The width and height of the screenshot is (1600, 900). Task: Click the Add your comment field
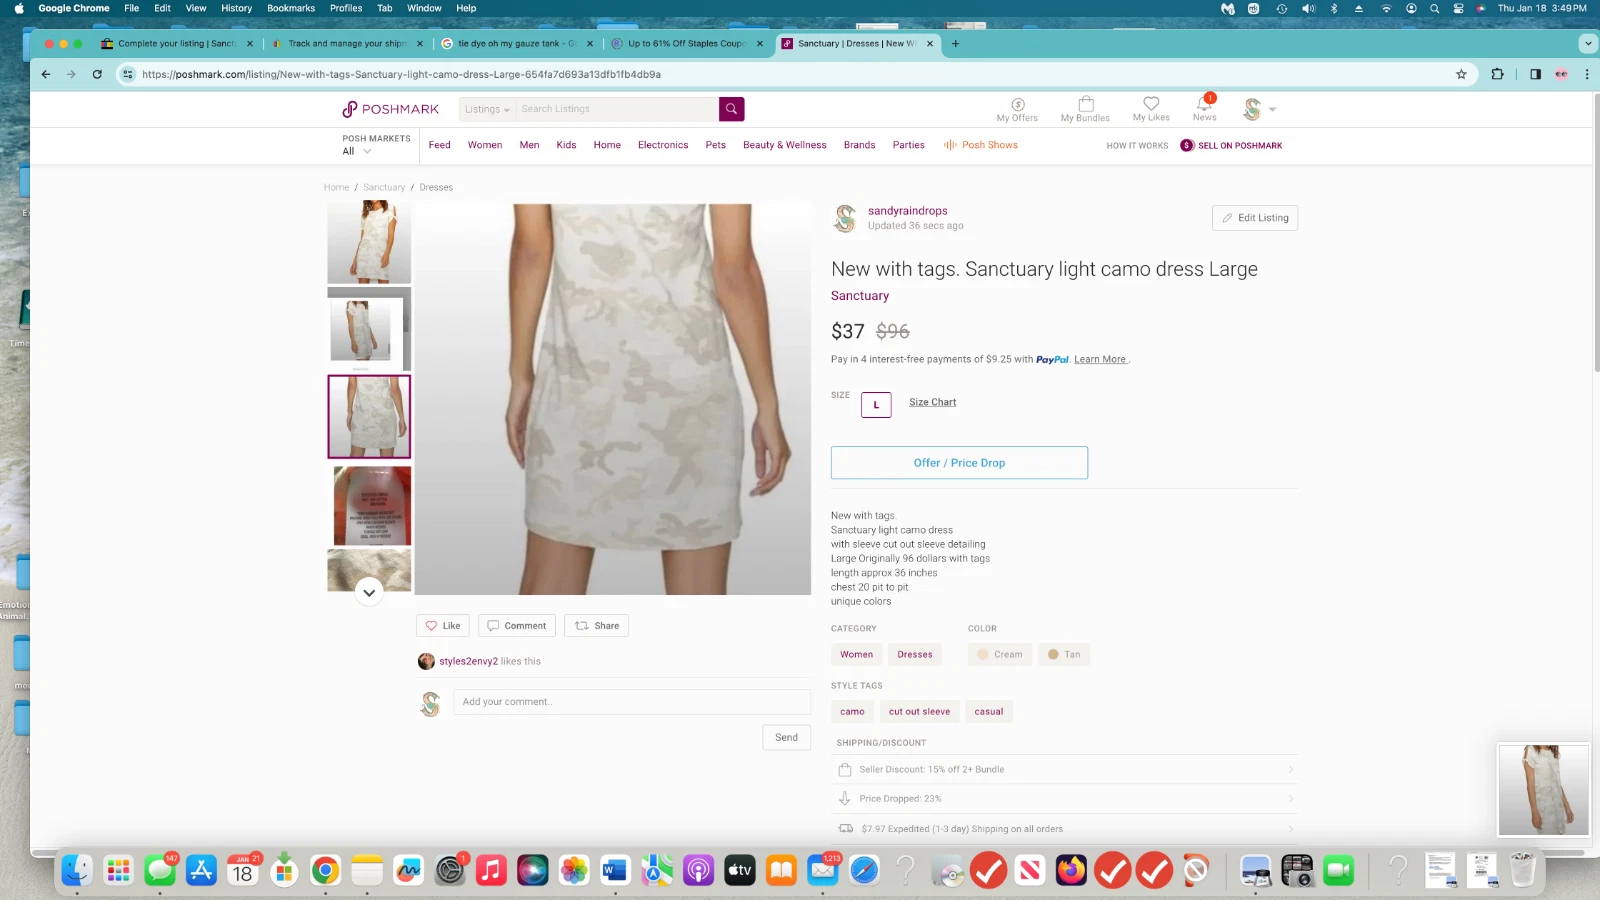[631, 702]
